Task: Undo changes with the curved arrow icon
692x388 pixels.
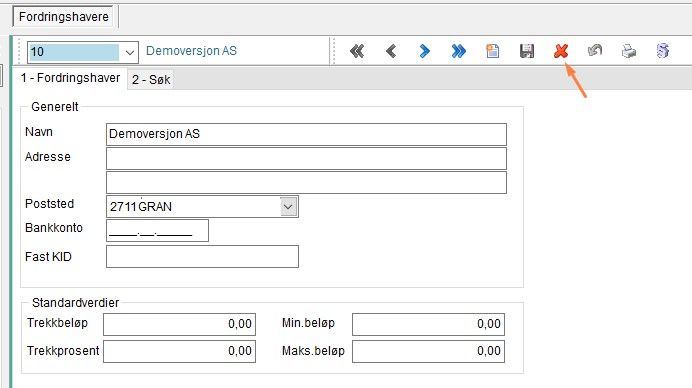Action: (x=595, y=51)
